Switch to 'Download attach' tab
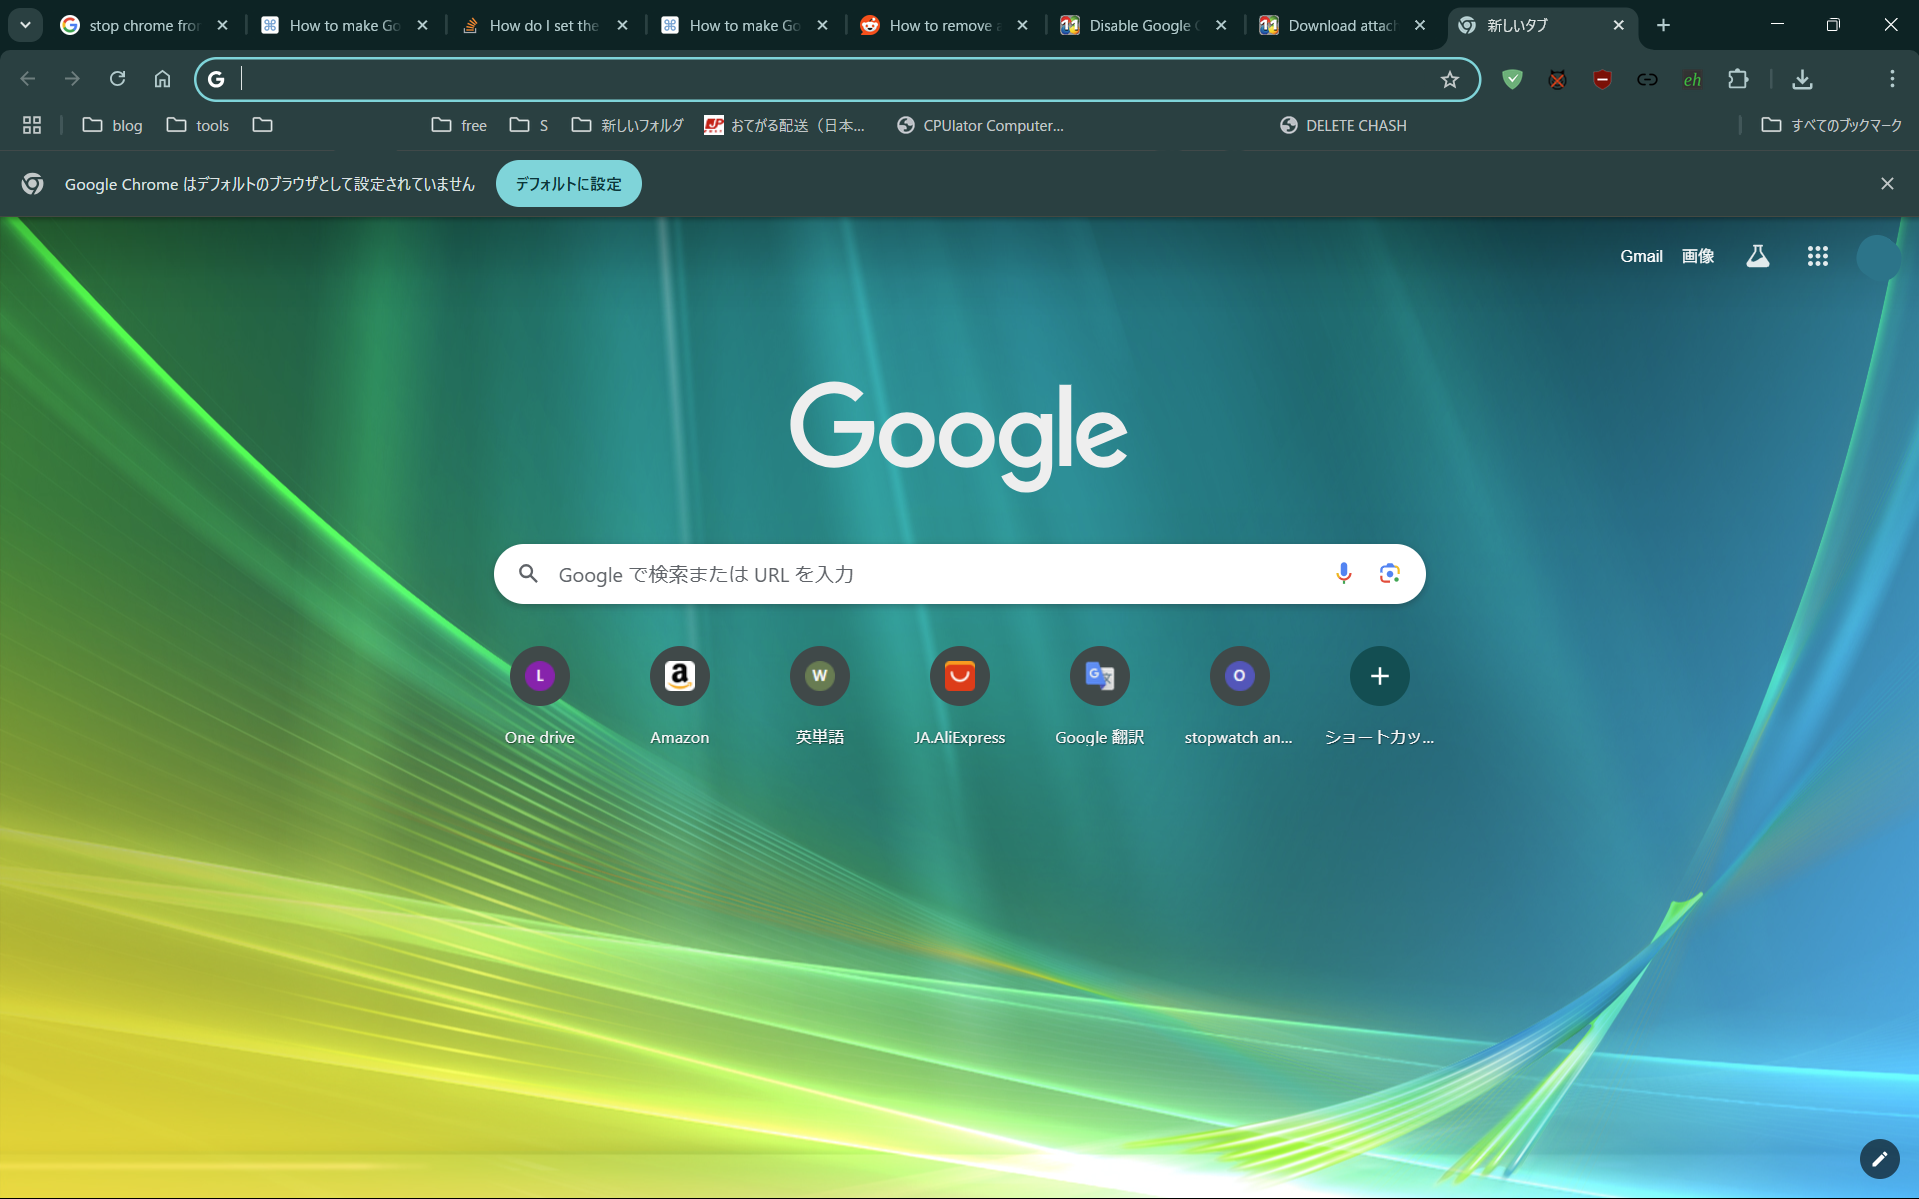This screenshot has height=1199, width=1919. tap(1343, 25)
